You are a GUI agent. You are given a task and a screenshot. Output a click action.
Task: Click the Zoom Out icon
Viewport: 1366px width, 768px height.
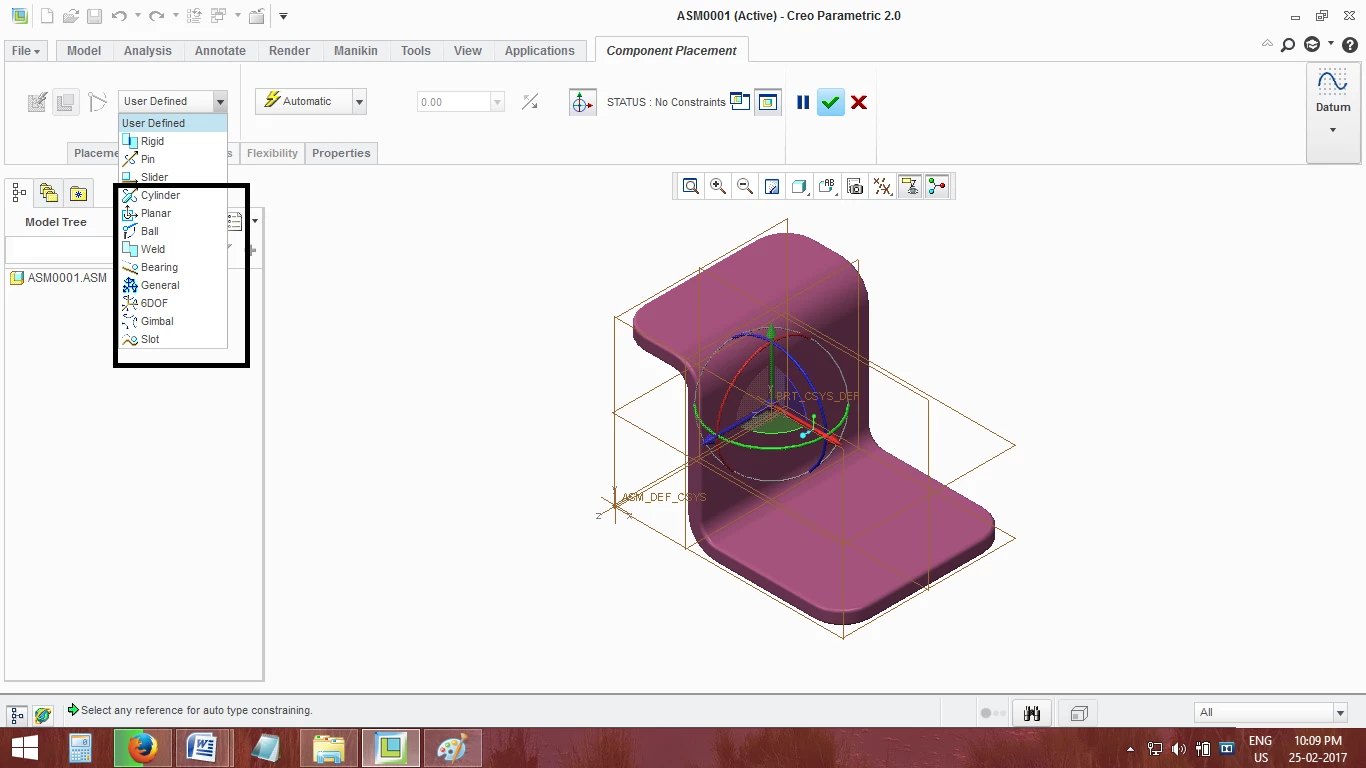[745, 186]
